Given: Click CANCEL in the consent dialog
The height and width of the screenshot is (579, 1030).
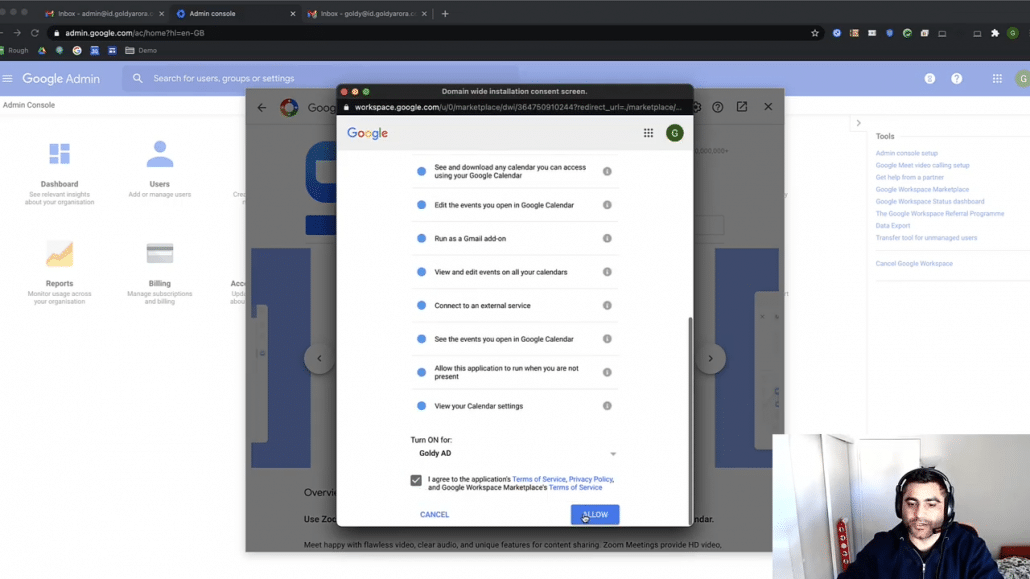Looking at the screenshot, I should 434,515.
